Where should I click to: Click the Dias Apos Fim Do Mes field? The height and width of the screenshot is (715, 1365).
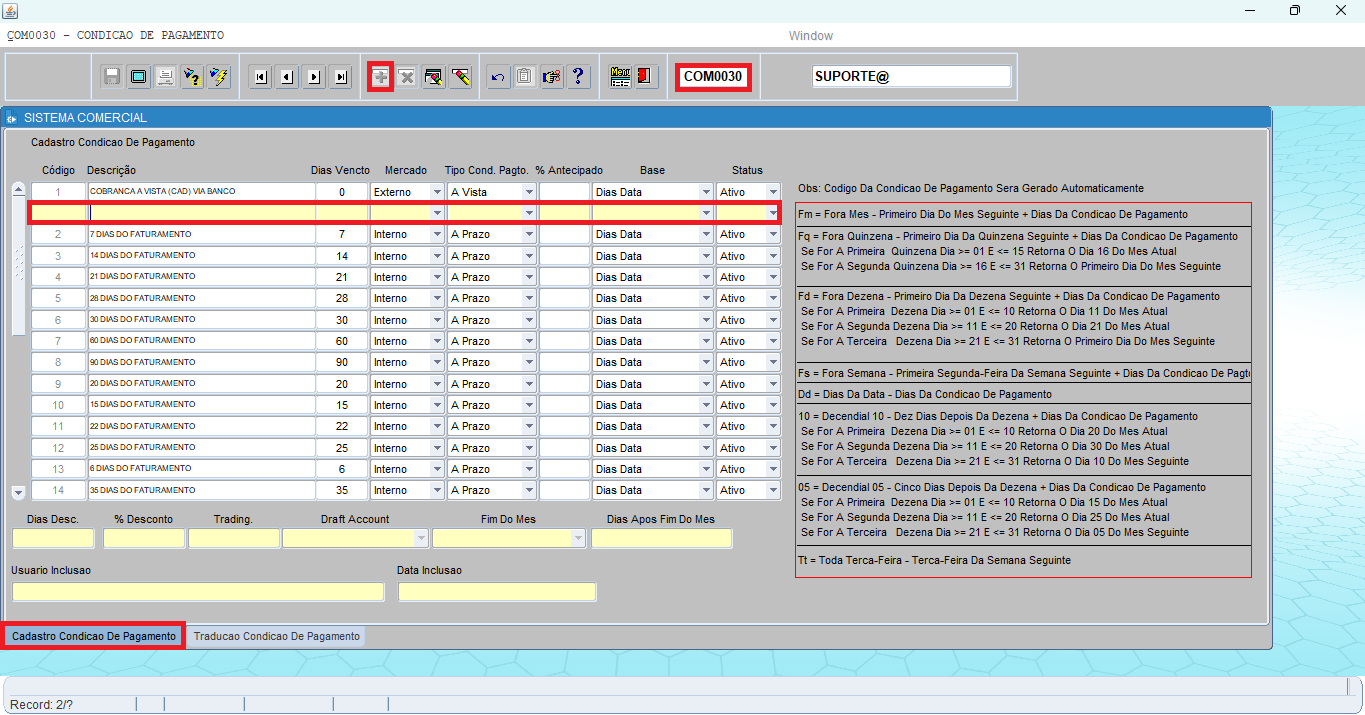coord(661,539)
